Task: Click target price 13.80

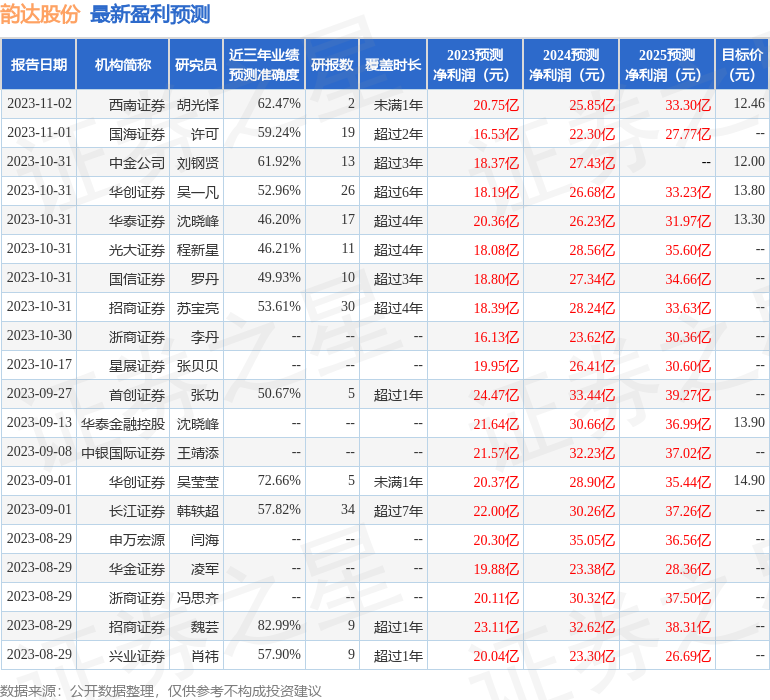Action: click(x=749, y=191)
